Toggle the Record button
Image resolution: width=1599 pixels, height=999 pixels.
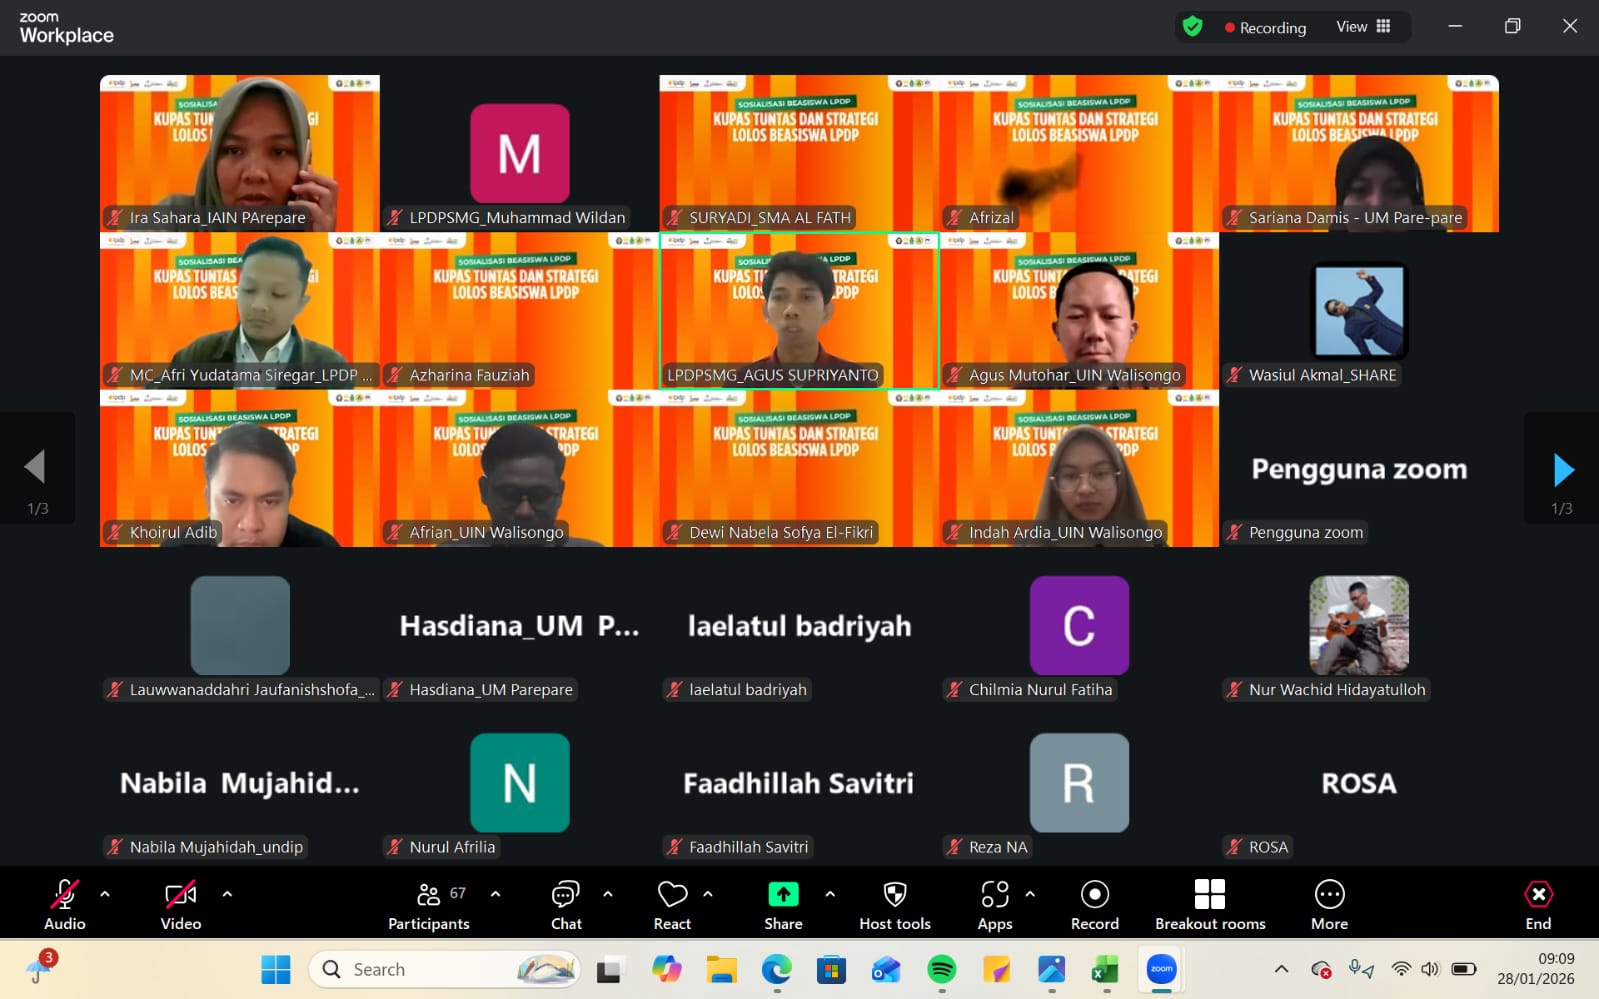tap(1094, 904)
